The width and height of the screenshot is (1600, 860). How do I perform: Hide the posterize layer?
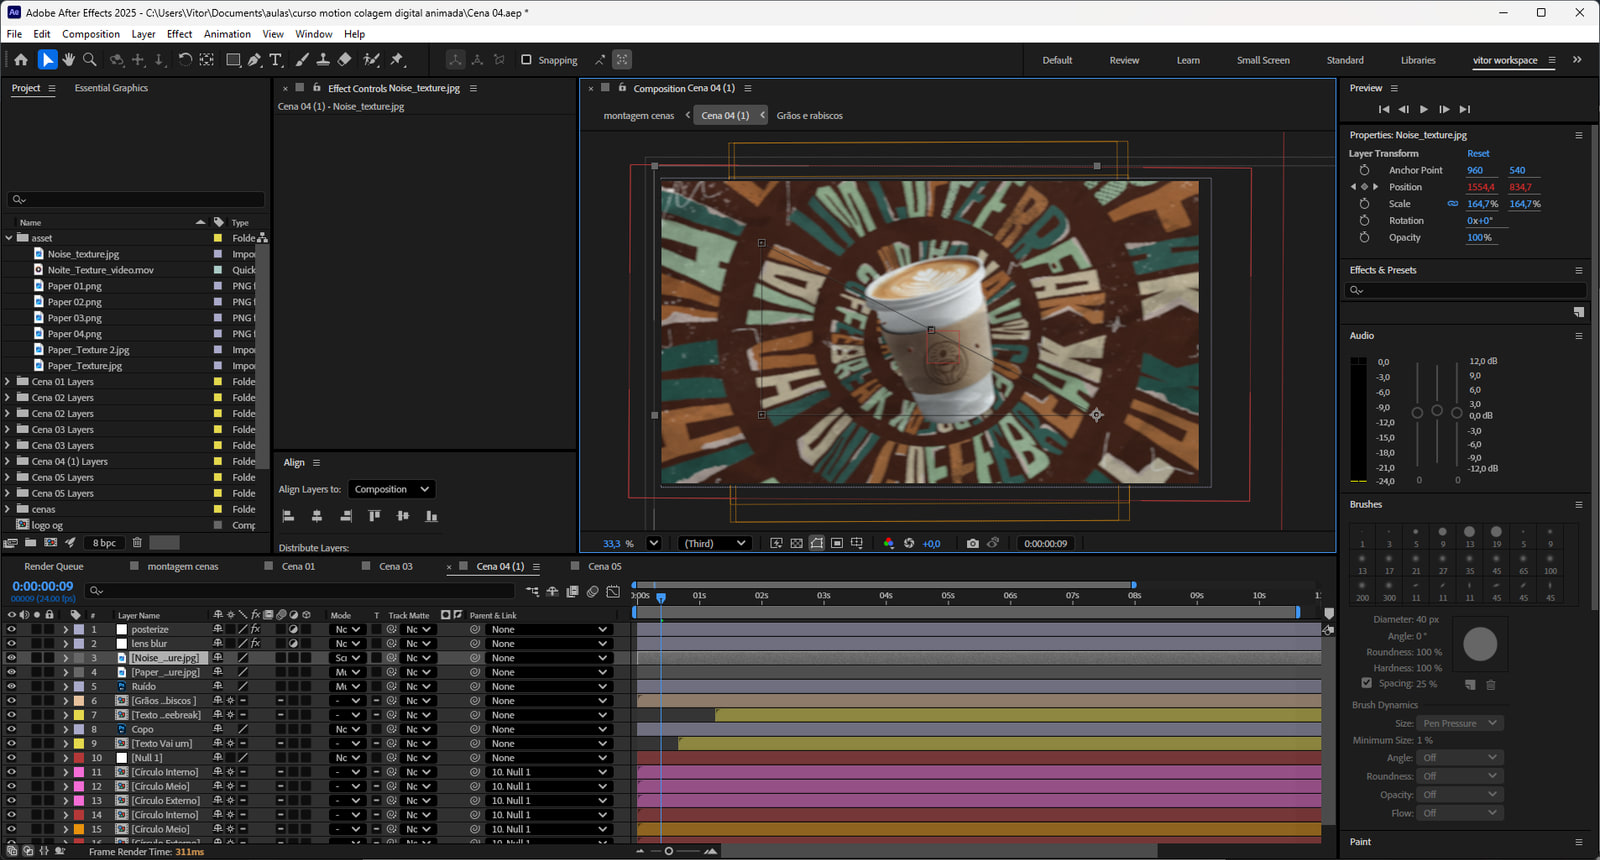(x=11, y=629)
